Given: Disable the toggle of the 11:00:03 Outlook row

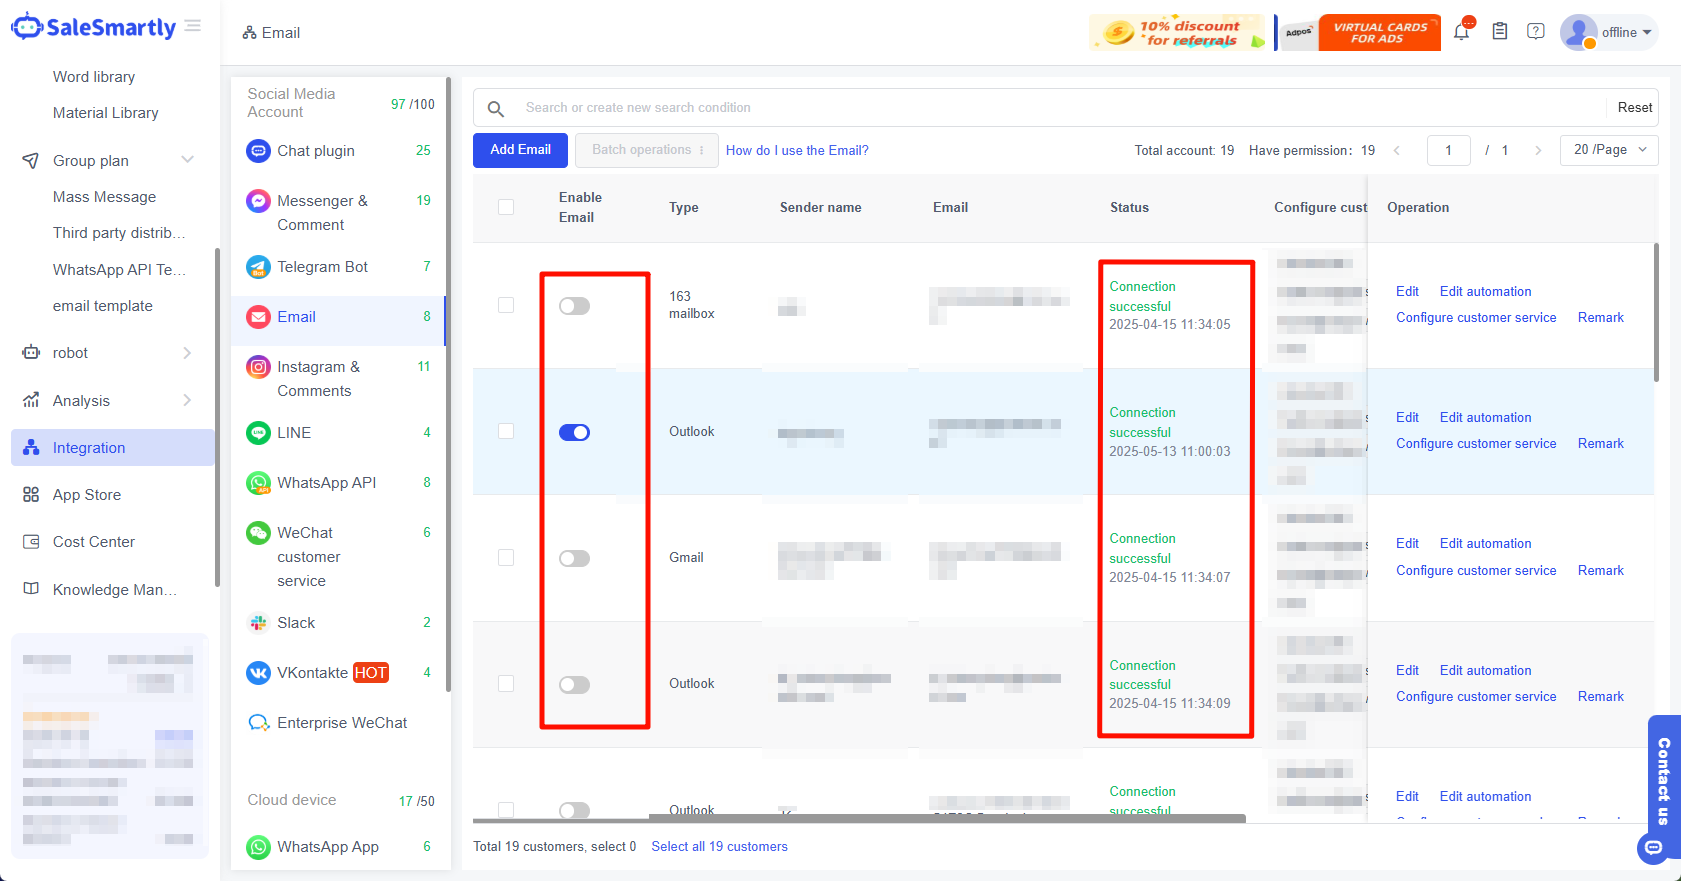Looking at the screenshot, I should [574, 432].
